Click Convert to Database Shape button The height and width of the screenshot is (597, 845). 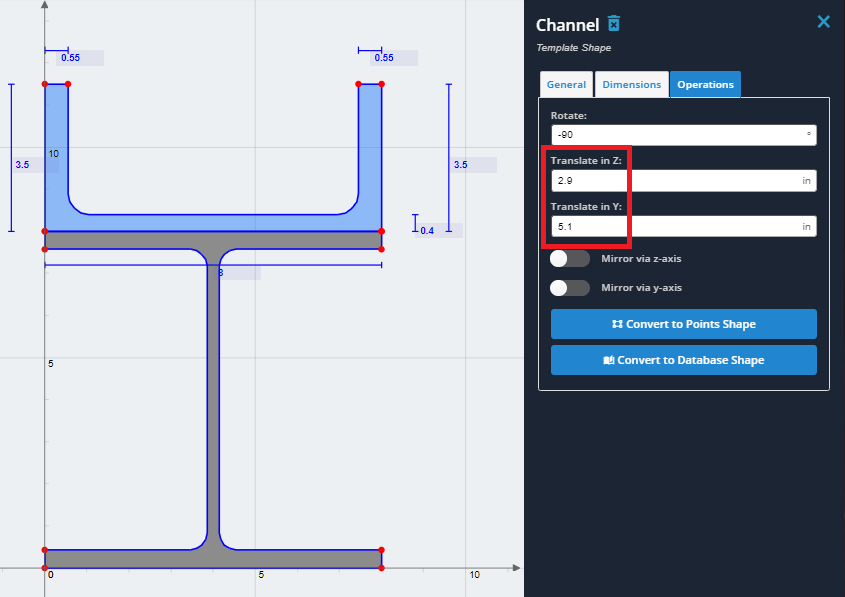coord(683,360)
